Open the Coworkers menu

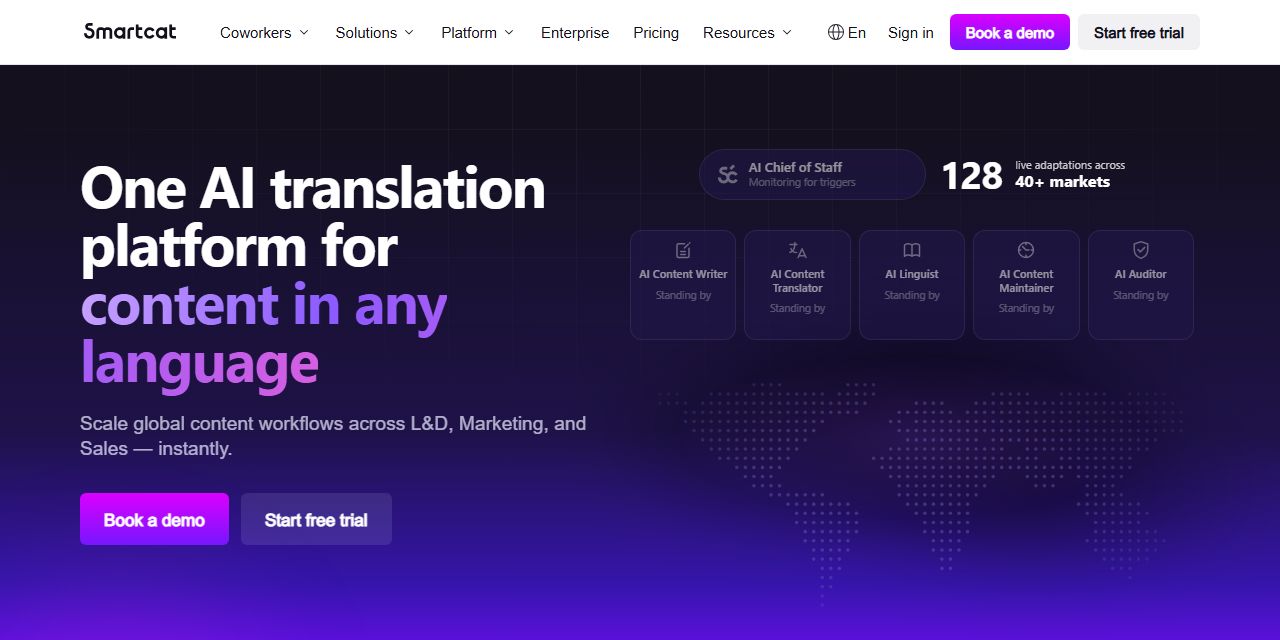(x=265, y=32)
